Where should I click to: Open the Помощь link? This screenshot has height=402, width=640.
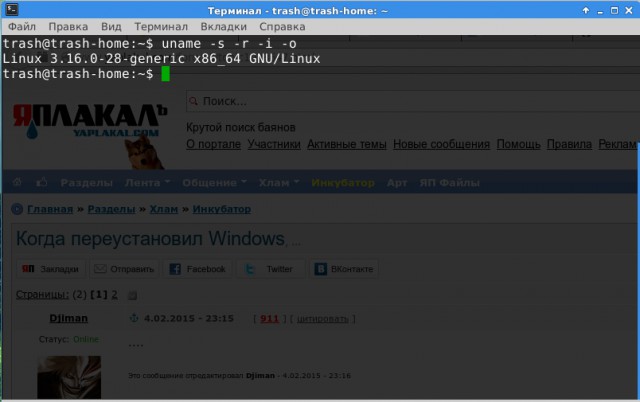[x=518, y=144]
